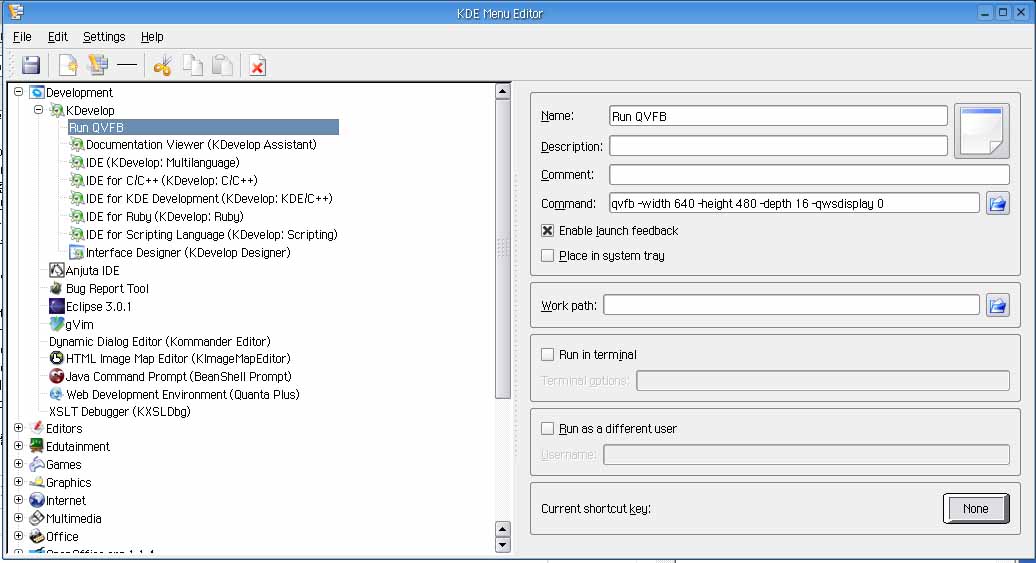1036x563 pixels.
Task: Expand the Internet category
Action: click(x=18, y=500)
